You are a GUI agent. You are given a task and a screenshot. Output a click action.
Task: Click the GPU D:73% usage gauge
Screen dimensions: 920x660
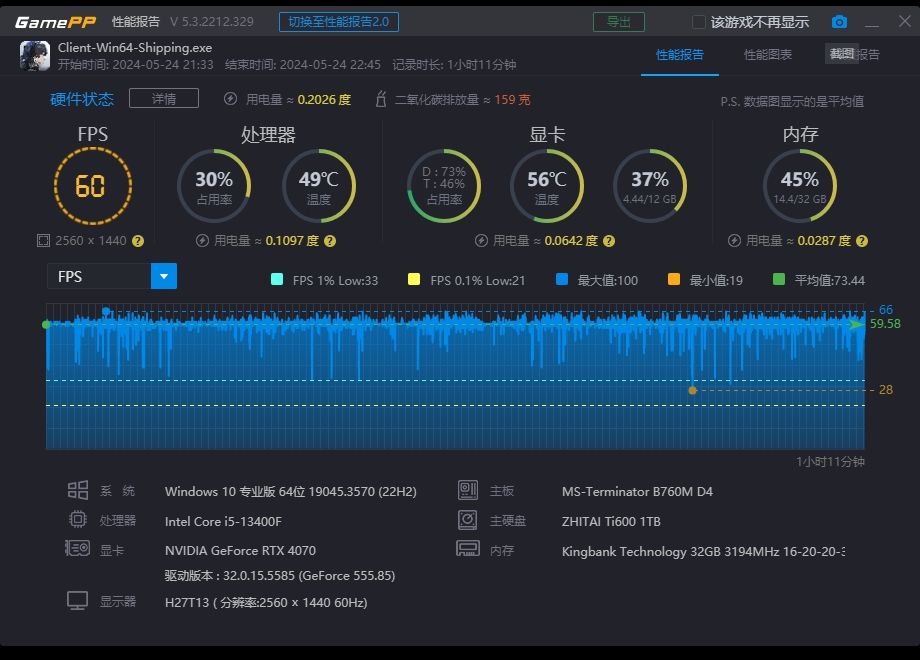[444, 186]
